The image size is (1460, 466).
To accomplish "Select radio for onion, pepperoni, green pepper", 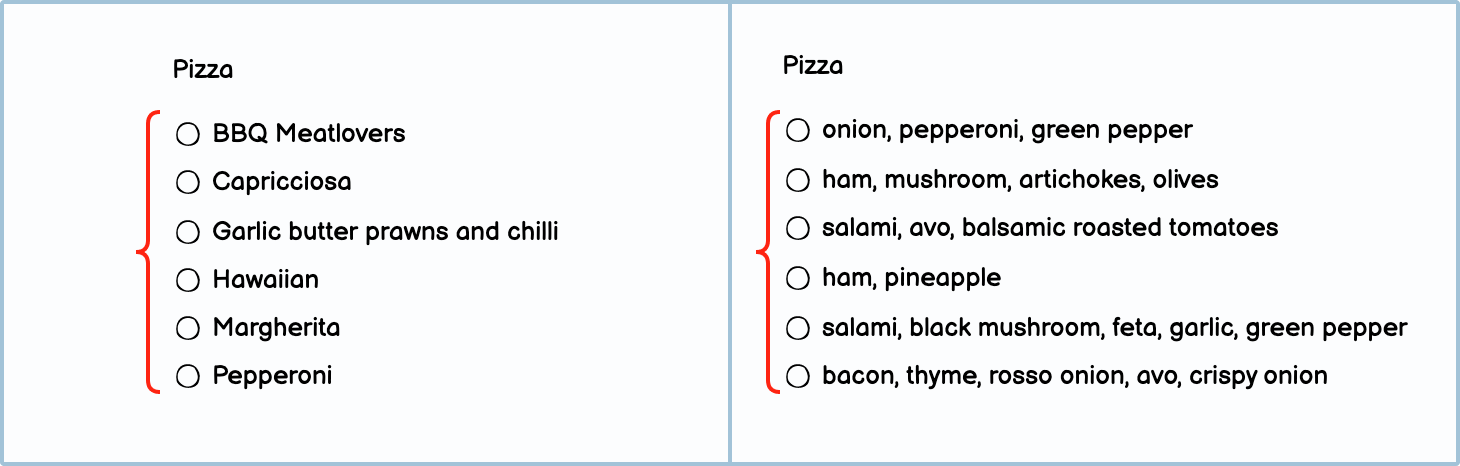I will [797, 130].
